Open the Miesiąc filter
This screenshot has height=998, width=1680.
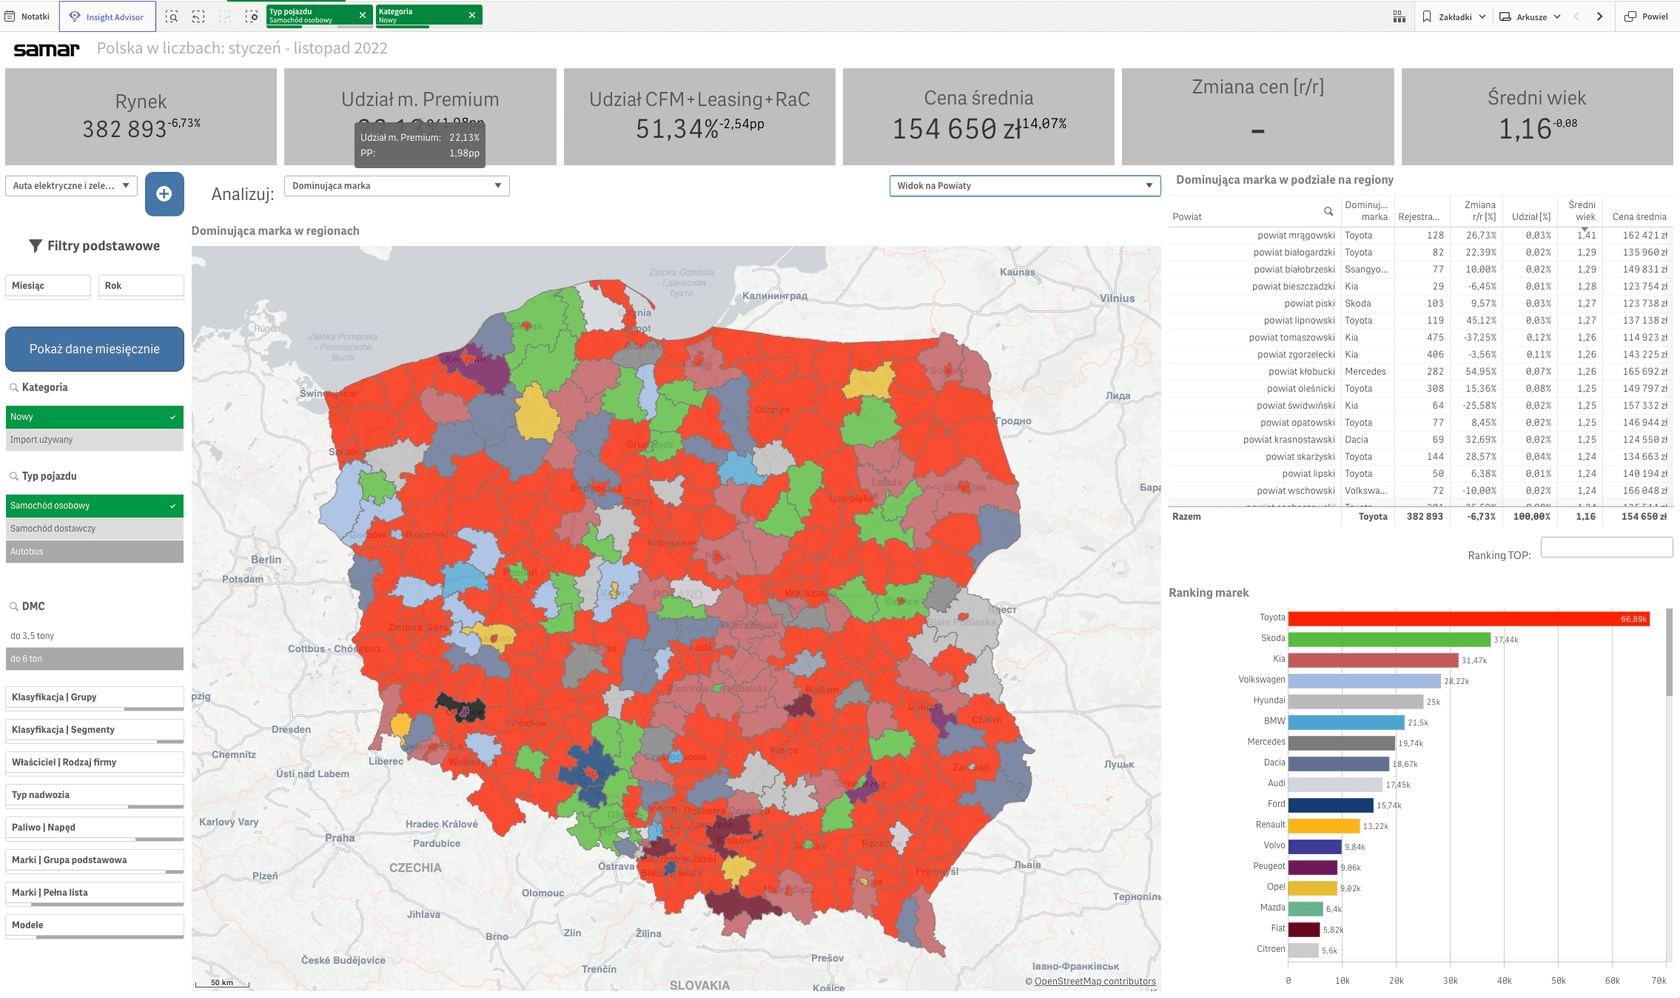(48, 286)
